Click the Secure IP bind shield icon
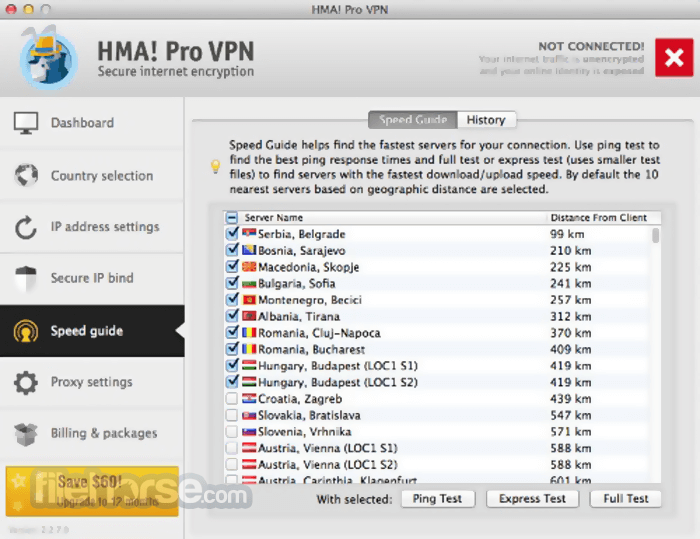 coord(25,278)
